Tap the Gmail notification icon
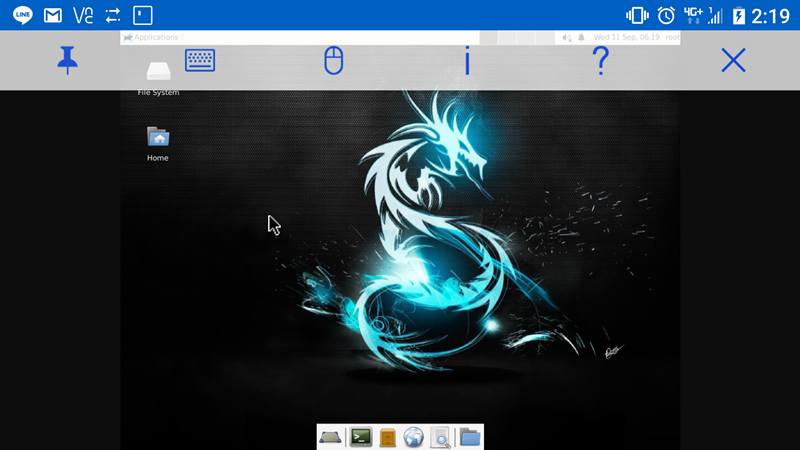The image size is (800, 450). (53, 15)
